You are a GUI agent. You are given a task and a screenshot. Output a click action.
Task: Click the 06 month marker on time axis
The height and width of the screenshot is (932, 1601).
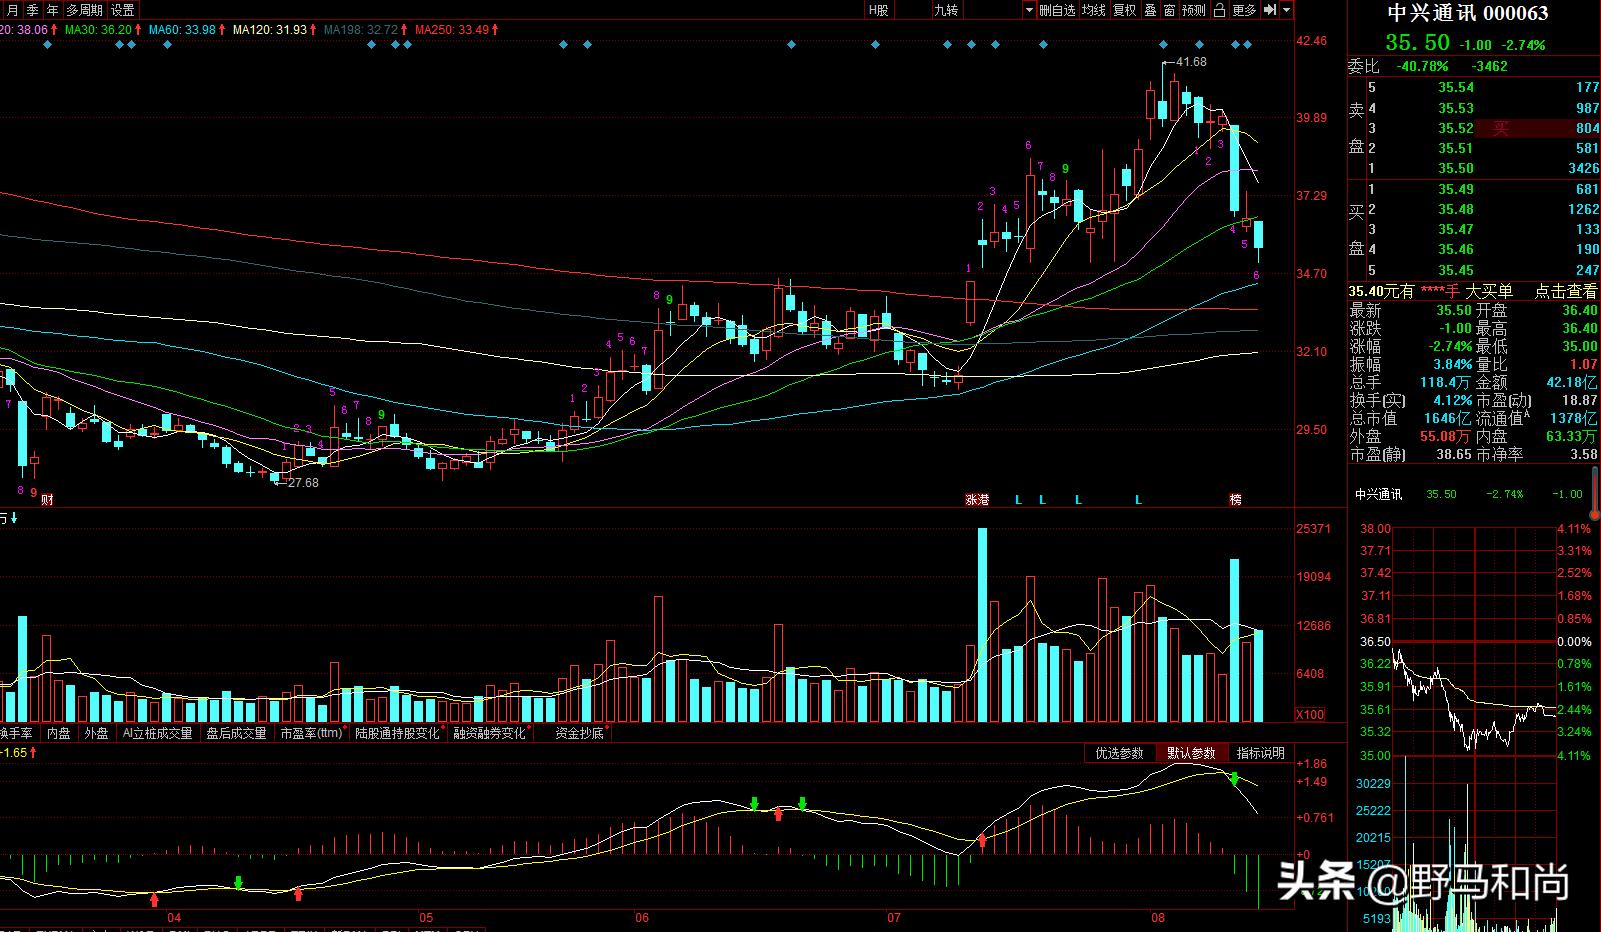coord(642,918)
